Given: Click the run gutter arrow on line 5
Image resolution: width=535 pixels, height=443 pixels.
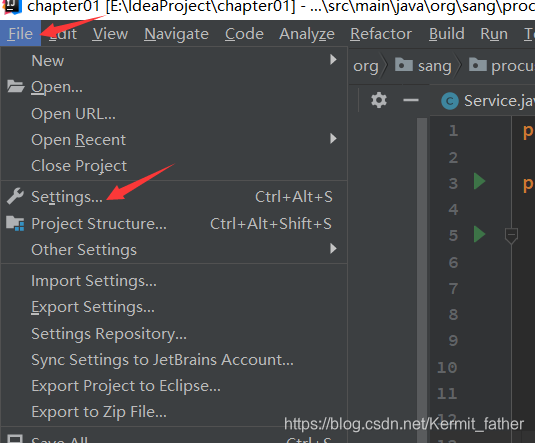Looking at the screenshot, I should coord(479,234).
